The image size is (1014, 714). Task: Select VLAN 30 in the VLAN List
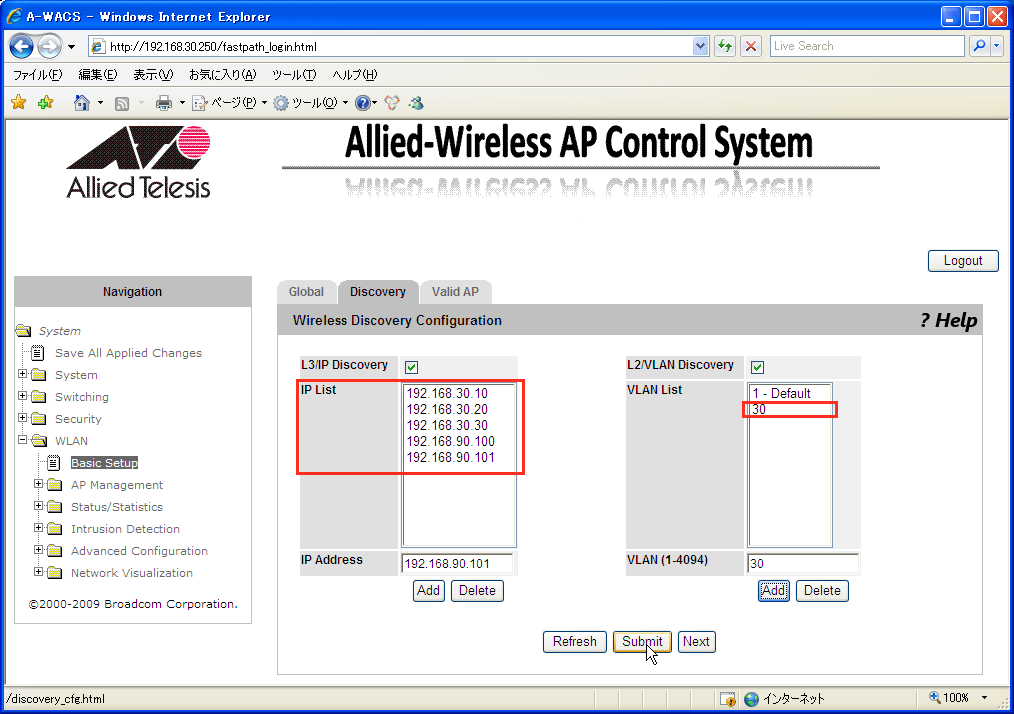click(759, 409)
